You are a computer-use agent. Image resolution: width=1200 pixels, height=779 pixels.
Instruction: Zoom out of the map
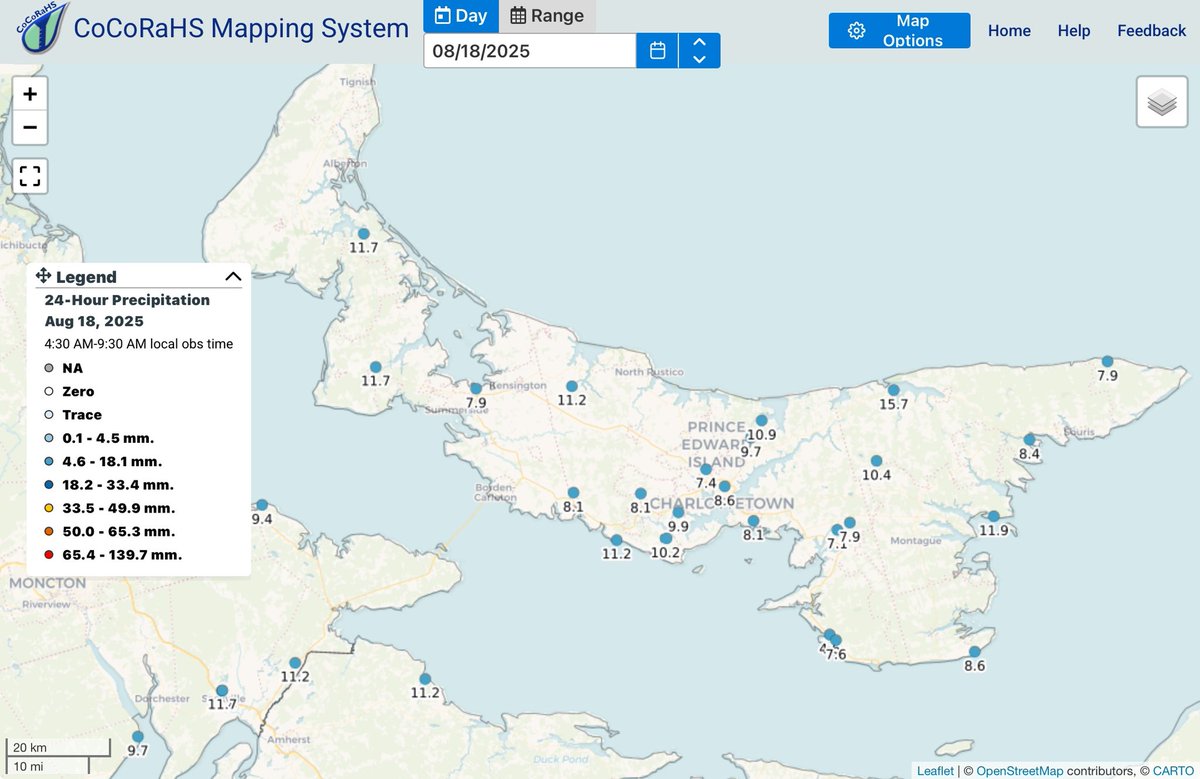[x=30, y=127]
